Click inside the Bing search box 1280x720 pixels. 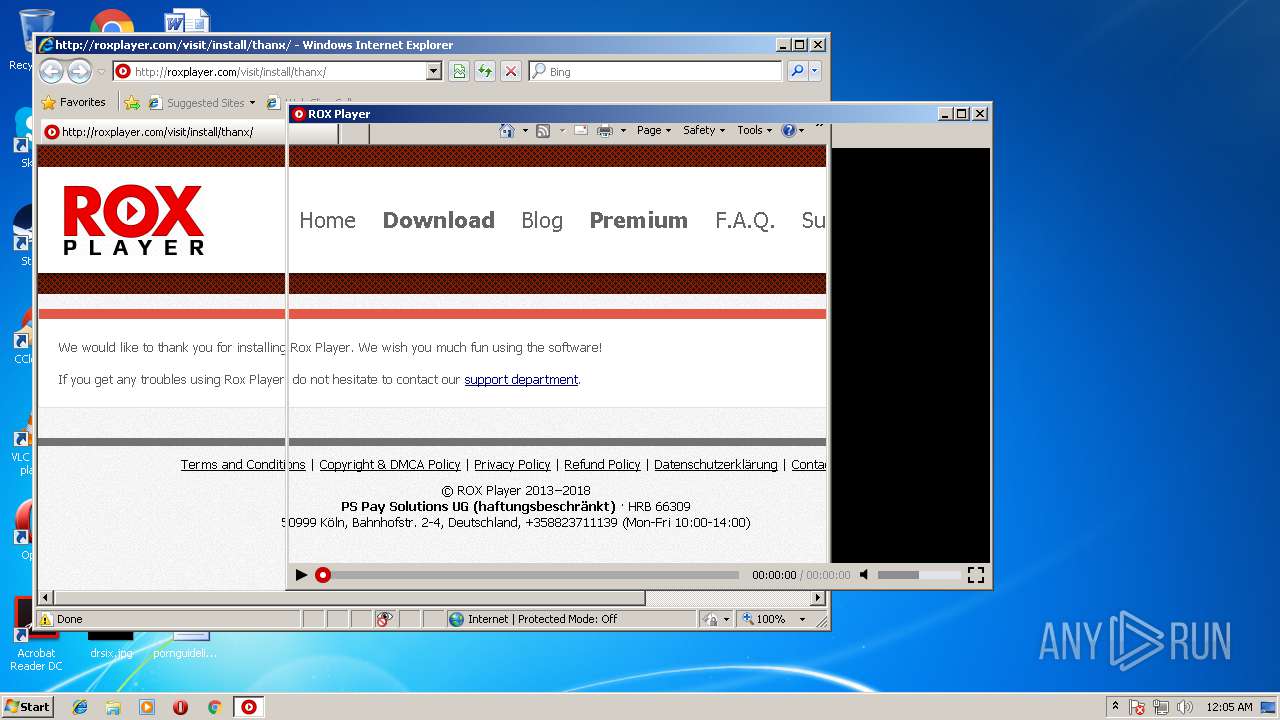tap(655, 71)
